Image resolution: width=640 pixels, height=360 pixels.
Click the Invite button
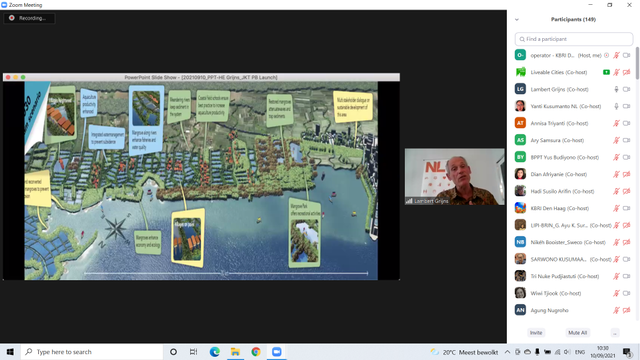pos(536,333)
